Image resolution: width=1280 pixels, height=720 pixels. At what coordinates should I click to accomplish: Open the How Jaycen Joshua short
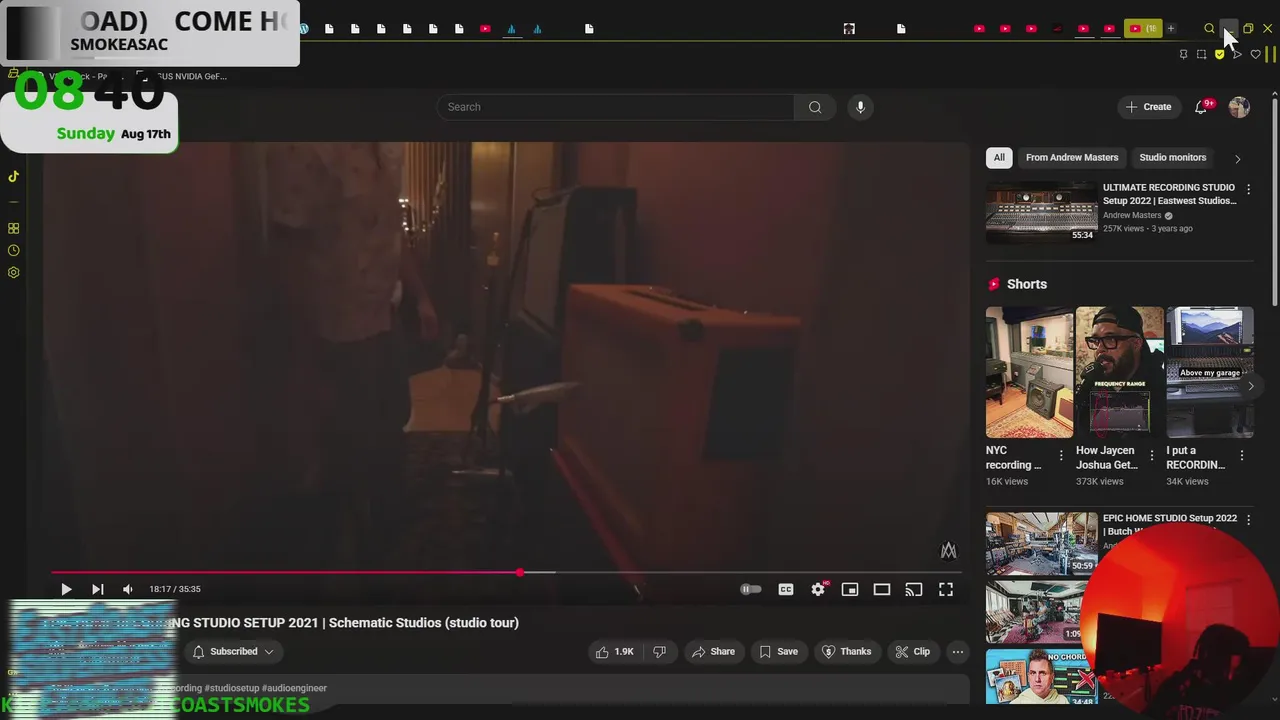(1119, 372)
